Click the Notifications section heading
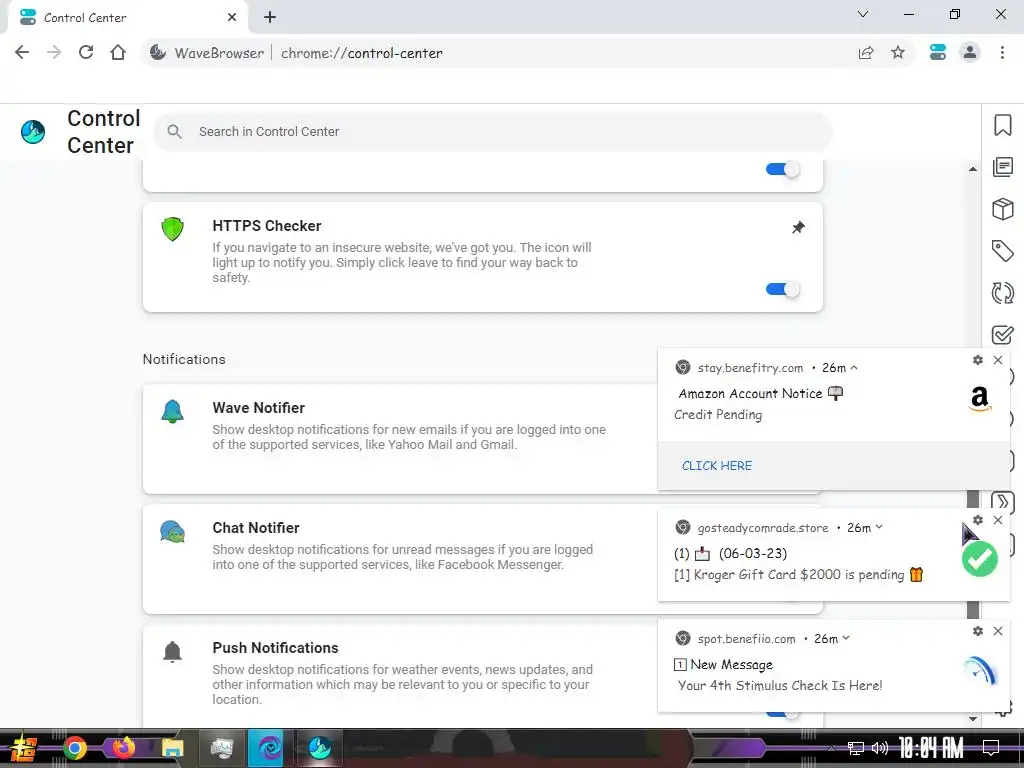This screenshot has width=1024, height=768. [184, 359]
